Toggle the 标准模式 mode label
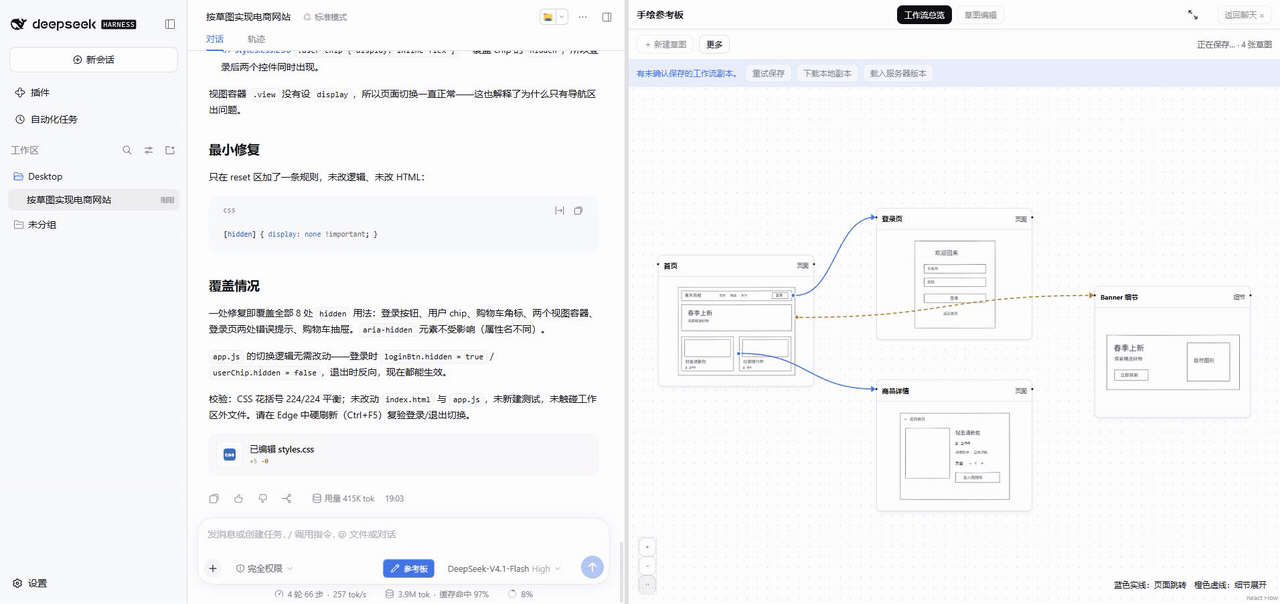Image resolution: width=1280 pixels, height=604 pixels. [x=325, y=17]
